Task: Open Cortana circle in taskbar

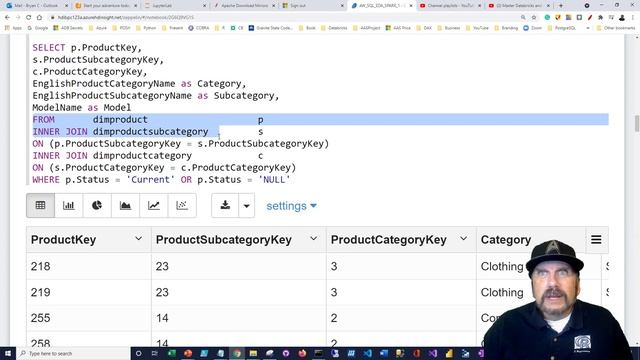Action: [x=138, y=353]
